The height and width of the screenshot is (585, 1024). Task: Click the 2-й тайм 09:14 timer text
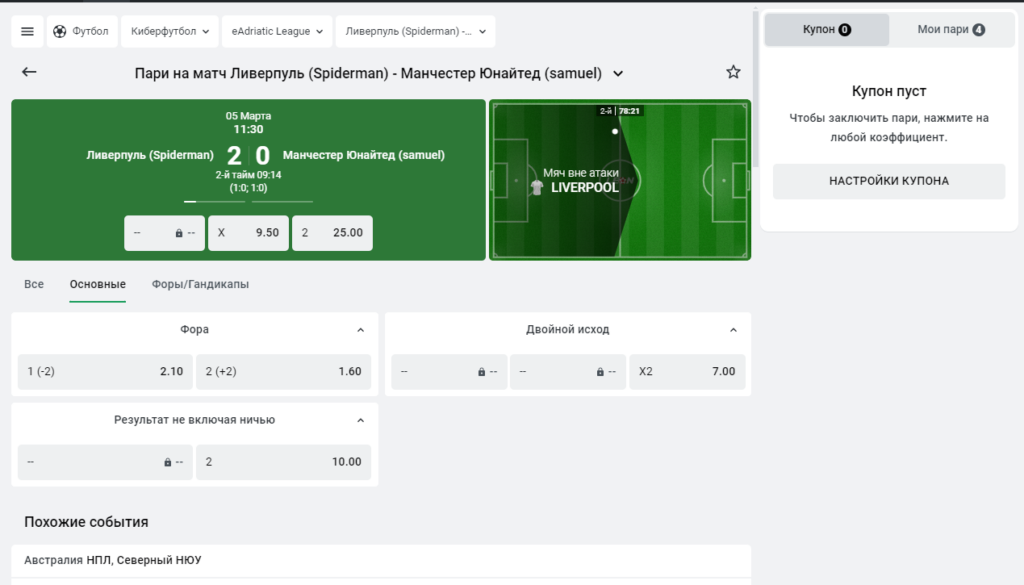pyautogui.click(x=248, y=175)
